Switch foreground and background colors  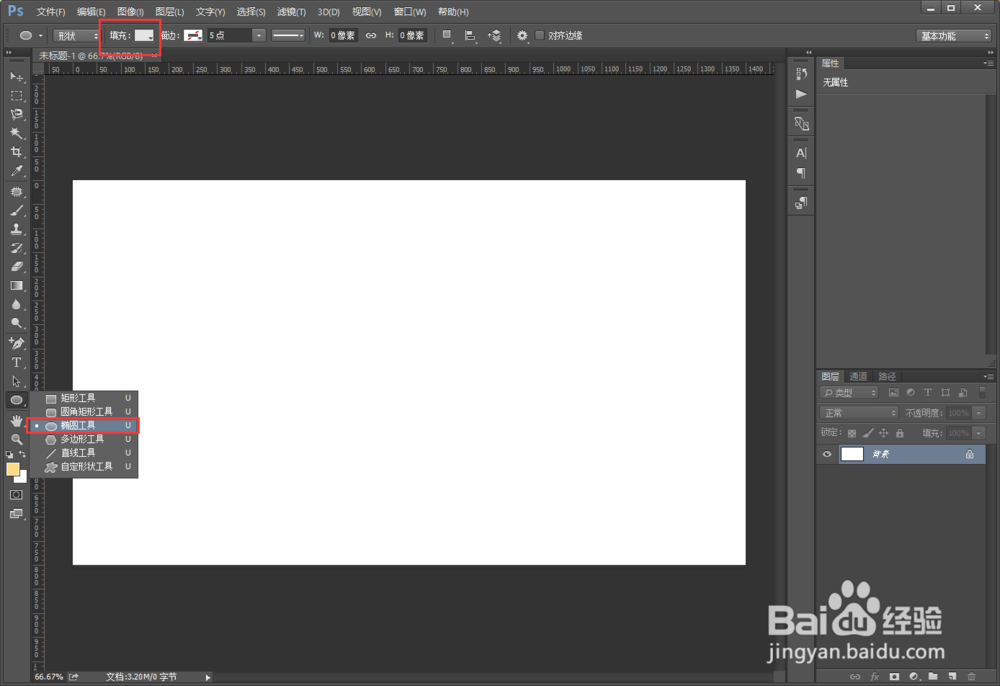coord(22,454)
